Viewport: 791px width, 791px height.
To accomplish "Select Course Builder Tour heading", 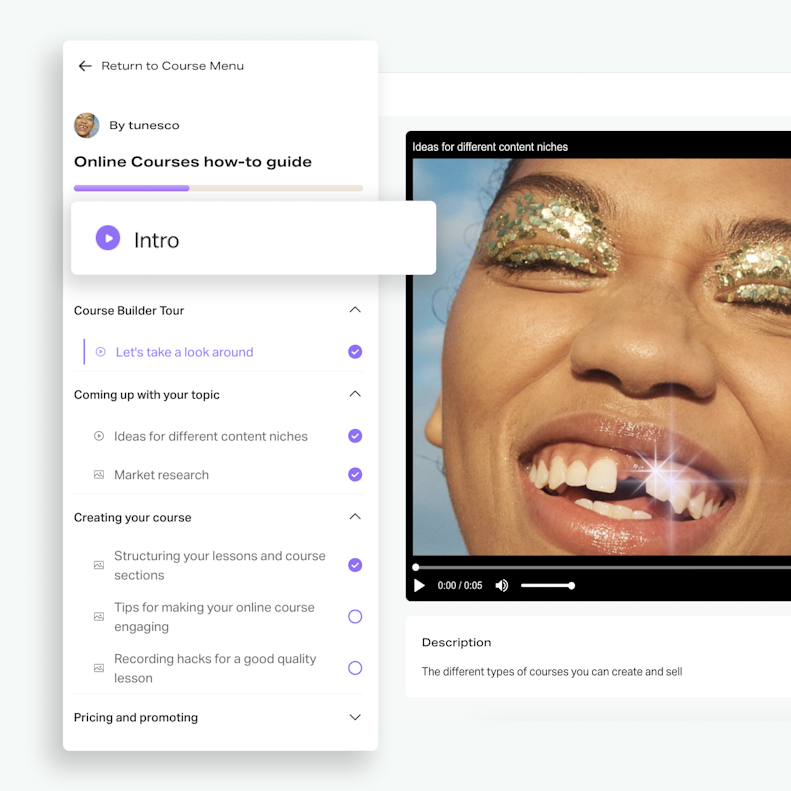I will [x=129, y=311].
